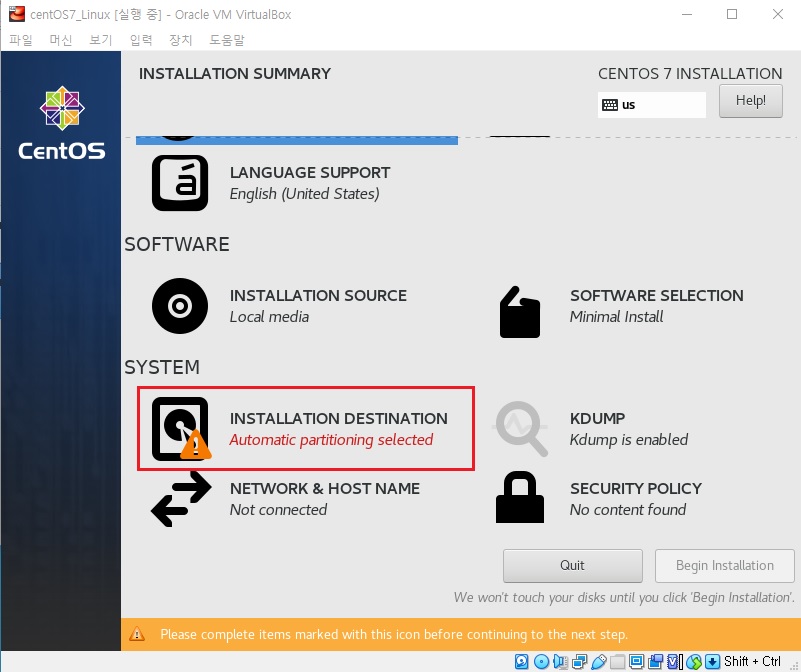The height and width of the screenshot is (672, 801).
Task: Click the display monitor icon in the status bar
Action: tap(636, 661)
